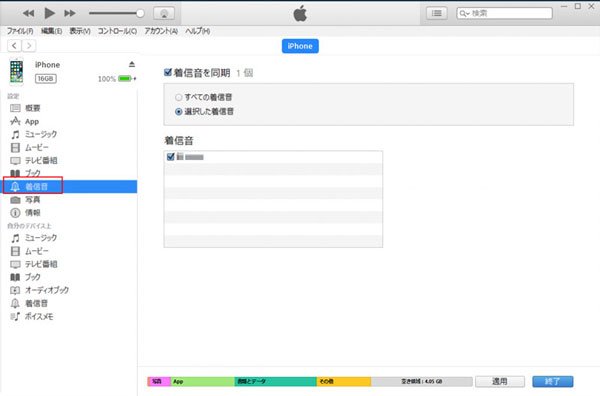
Task: Open the ファイル(F) menu
Action: point(20,31)
